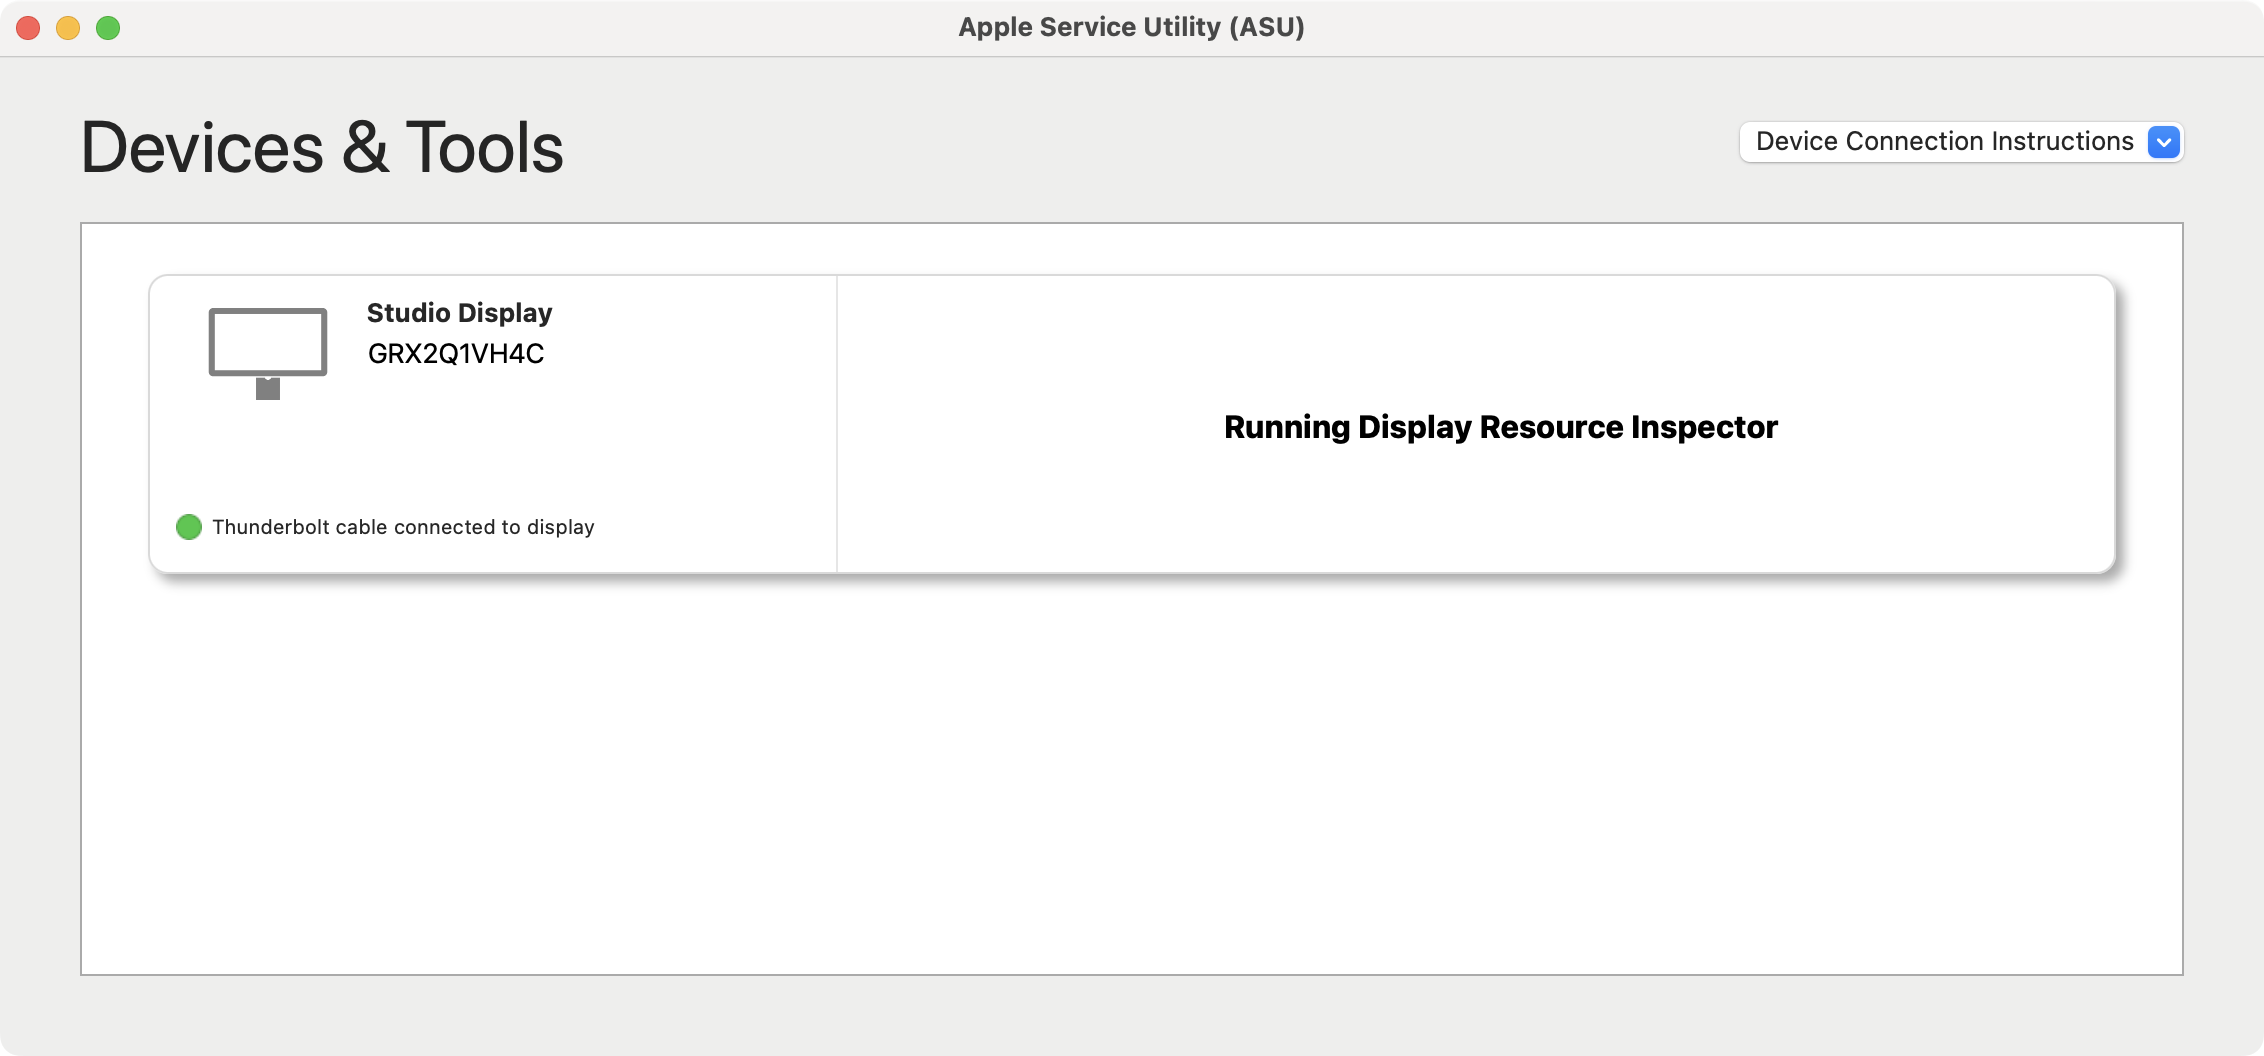This screenshot has width=2264, height=1056.
Task: Click the Apple Service Utility (ASU) title
Action: click(x=1131, y=27)
